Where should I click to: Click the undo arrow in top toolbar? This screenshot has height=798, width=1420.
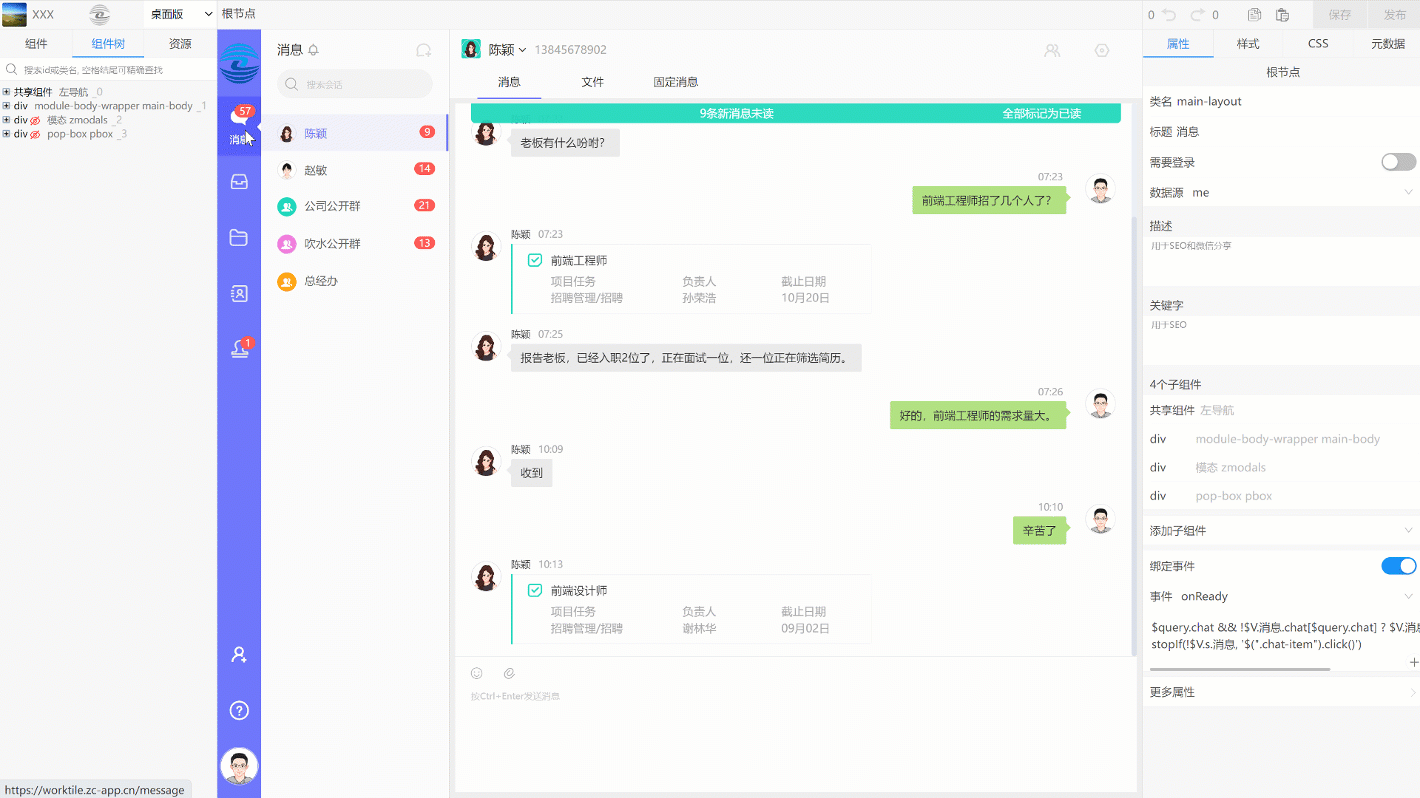coord(1169,15)
